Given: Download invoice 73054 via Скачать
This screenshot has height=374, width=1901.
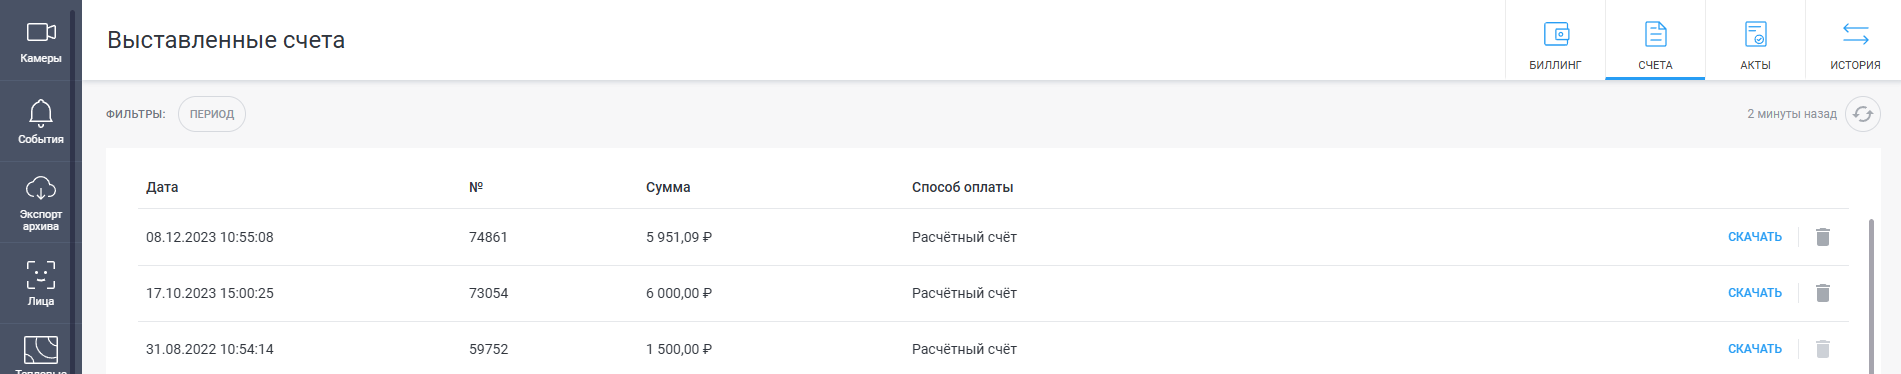Looking at the screenshot, I should pos(1755,293).
